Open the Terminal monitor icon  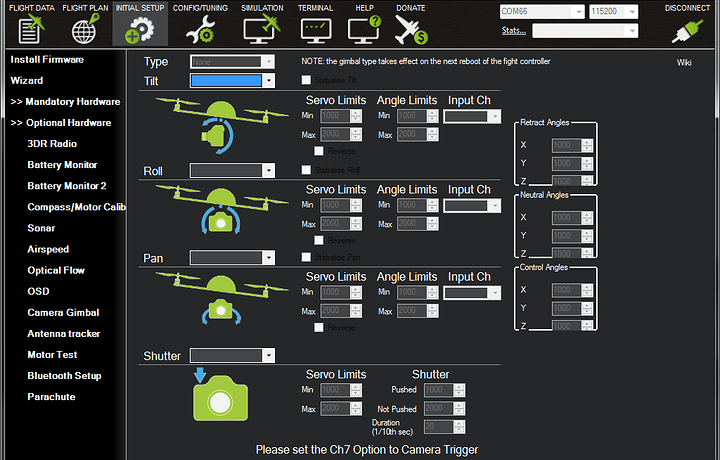[x=316, y=30]
